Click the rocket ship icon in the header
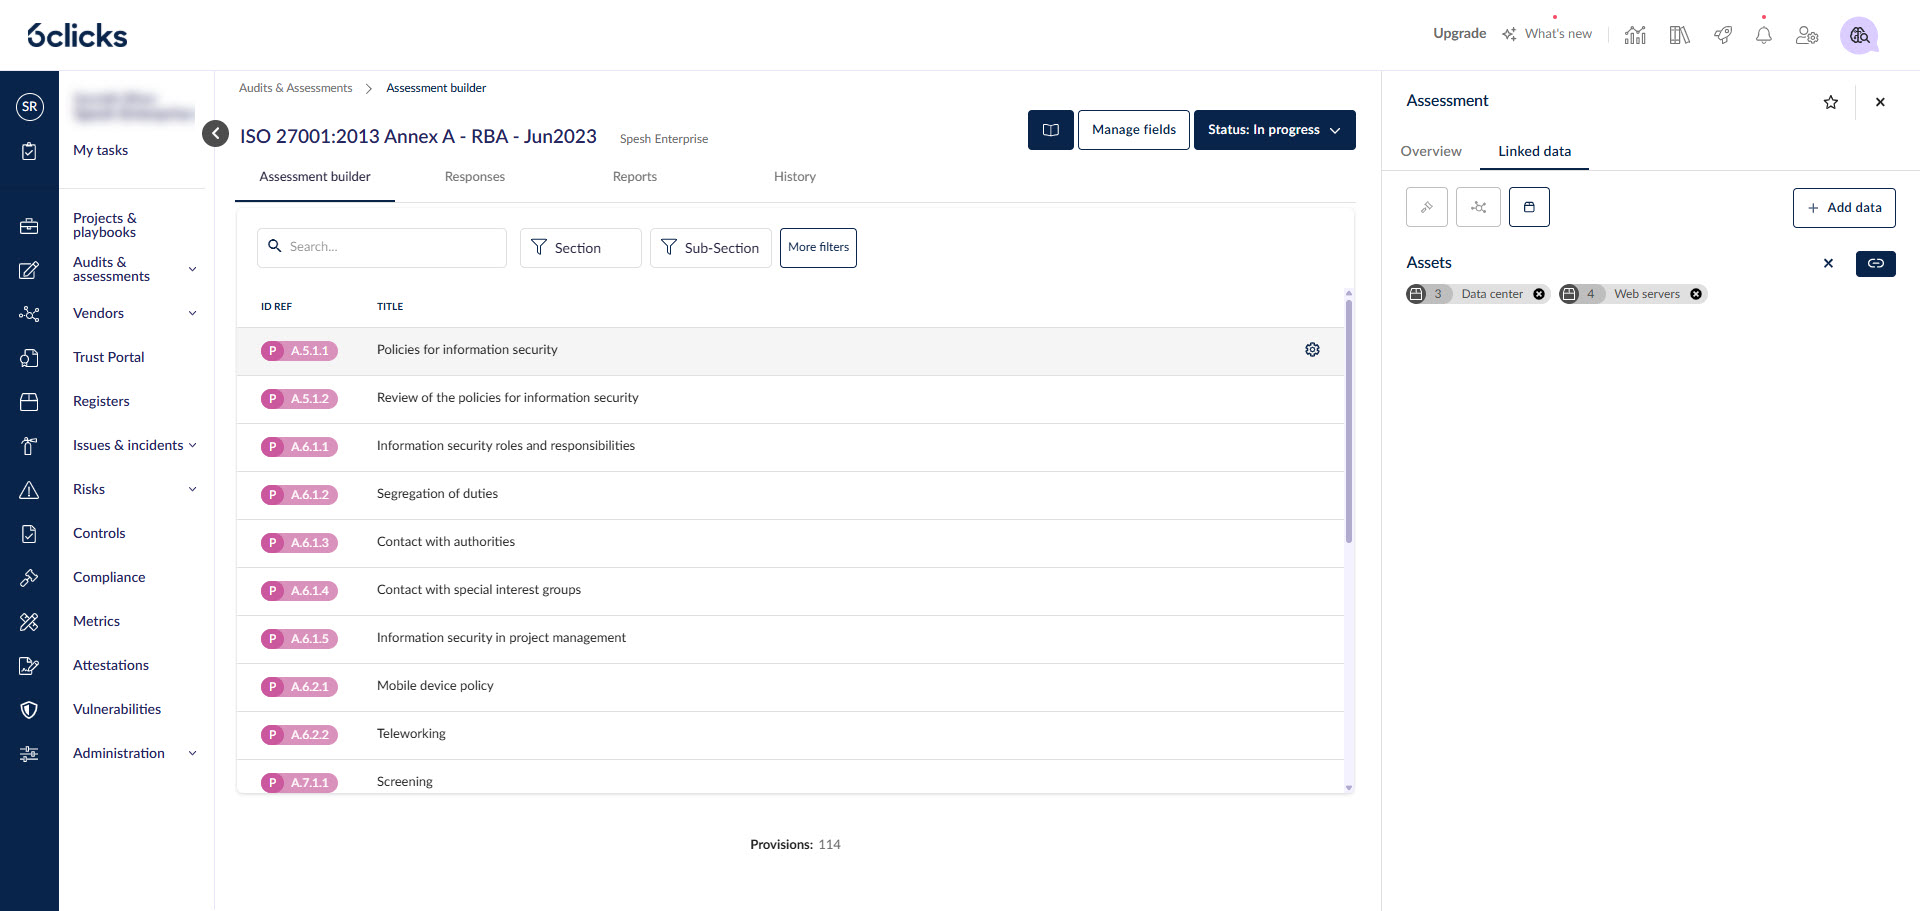 [1722, 34]
